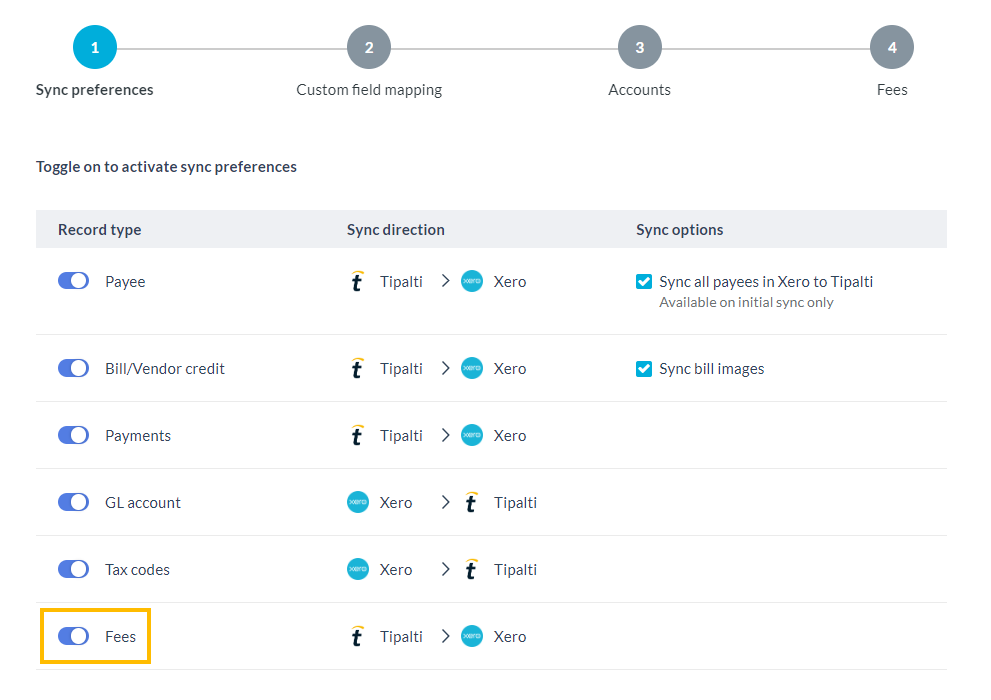Click the Tipalti icon in the Payee row
Viewport: 991px width, 700px height.
tap(357, 281)
